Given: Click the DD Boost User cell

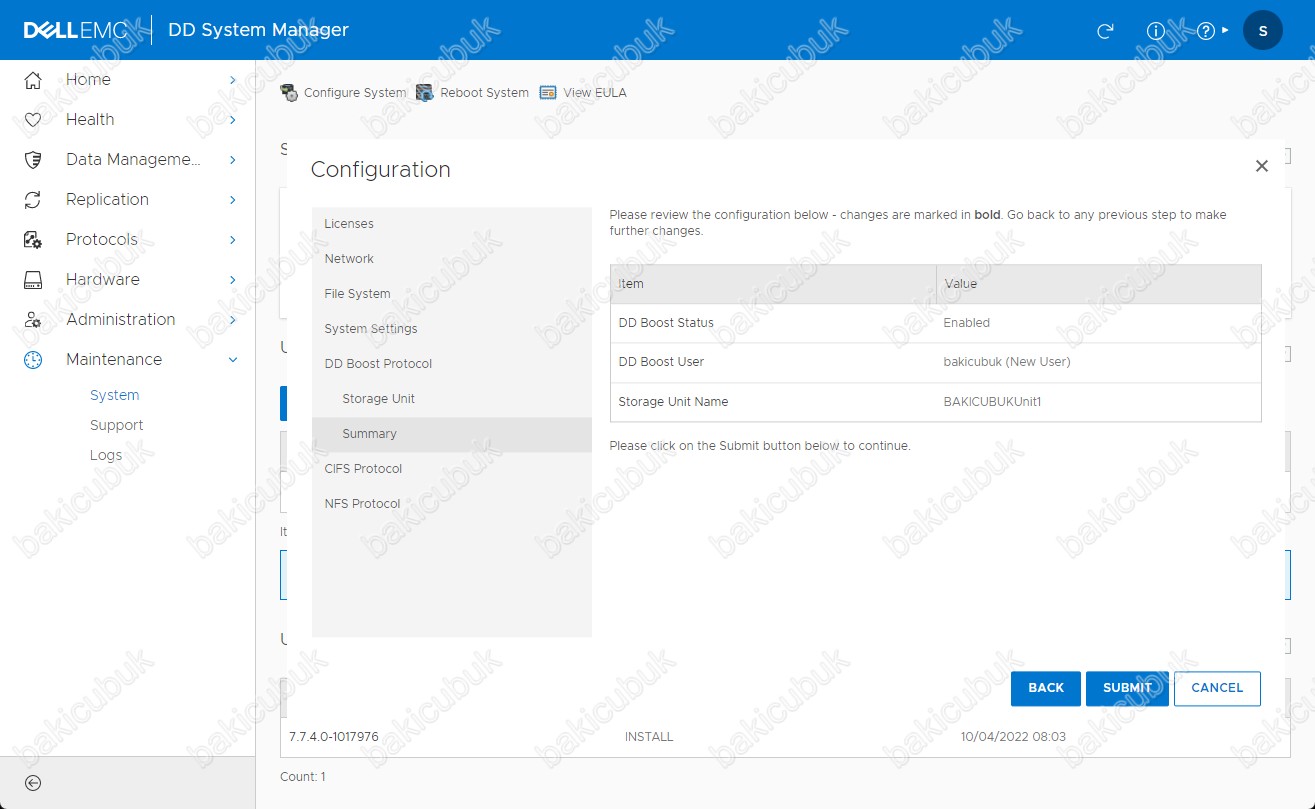Looking at the screenshot, I should click(773, 362).
